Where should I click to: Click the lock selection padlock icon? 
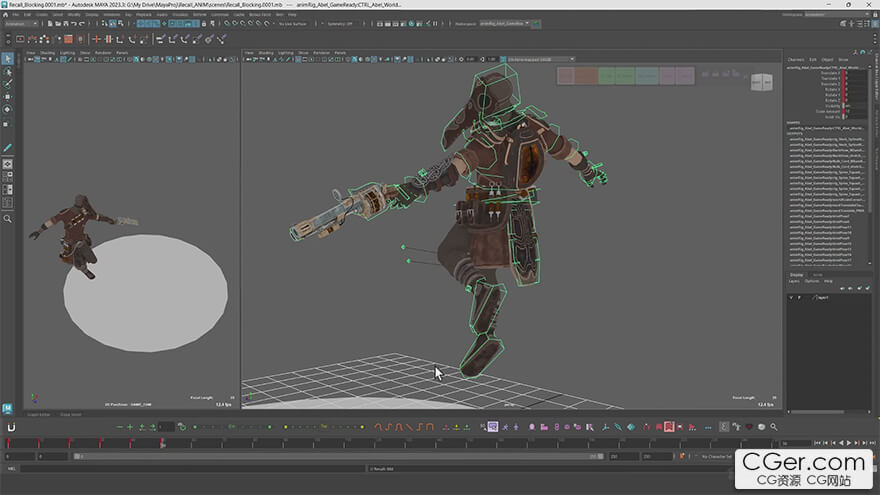(204, 24)
